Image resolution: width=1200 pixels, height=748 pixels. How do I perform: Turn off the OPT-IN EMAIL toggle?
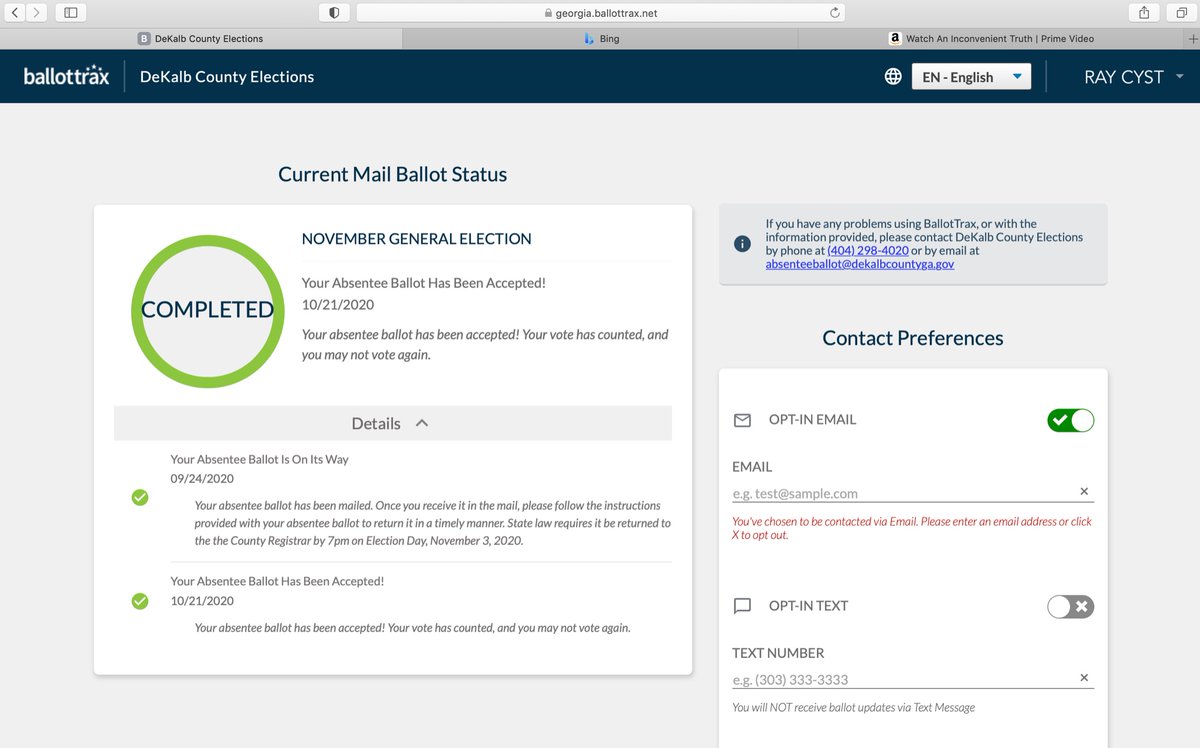(x=1070, y=420)
